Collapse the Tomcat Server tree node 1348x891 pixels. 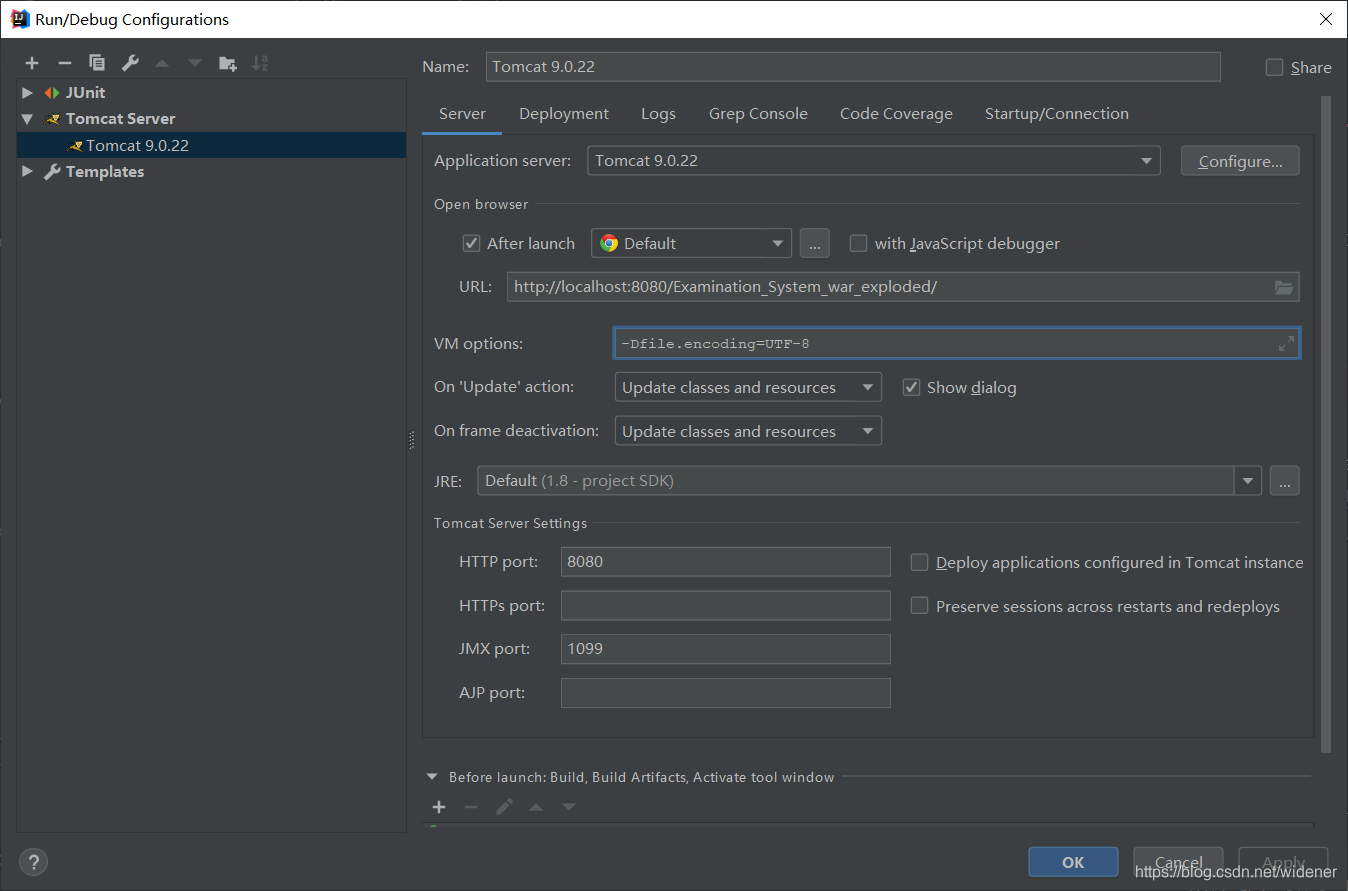coord(28,118)
